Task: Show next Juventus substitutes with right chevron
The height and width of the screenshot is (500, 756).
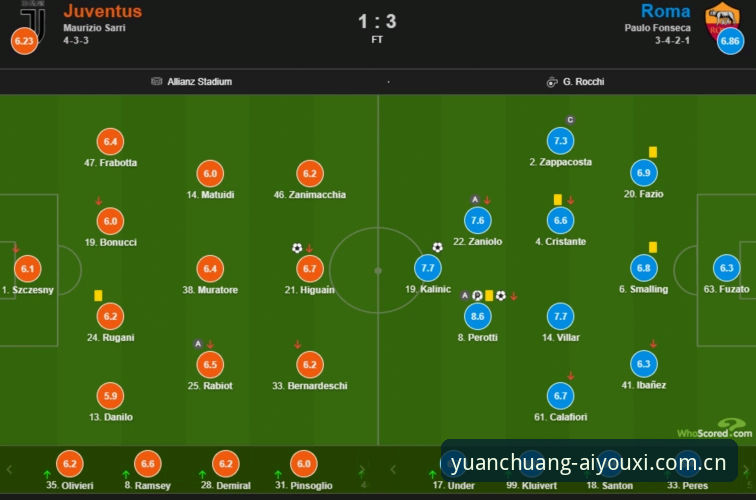Action: [x=362, y=470]
